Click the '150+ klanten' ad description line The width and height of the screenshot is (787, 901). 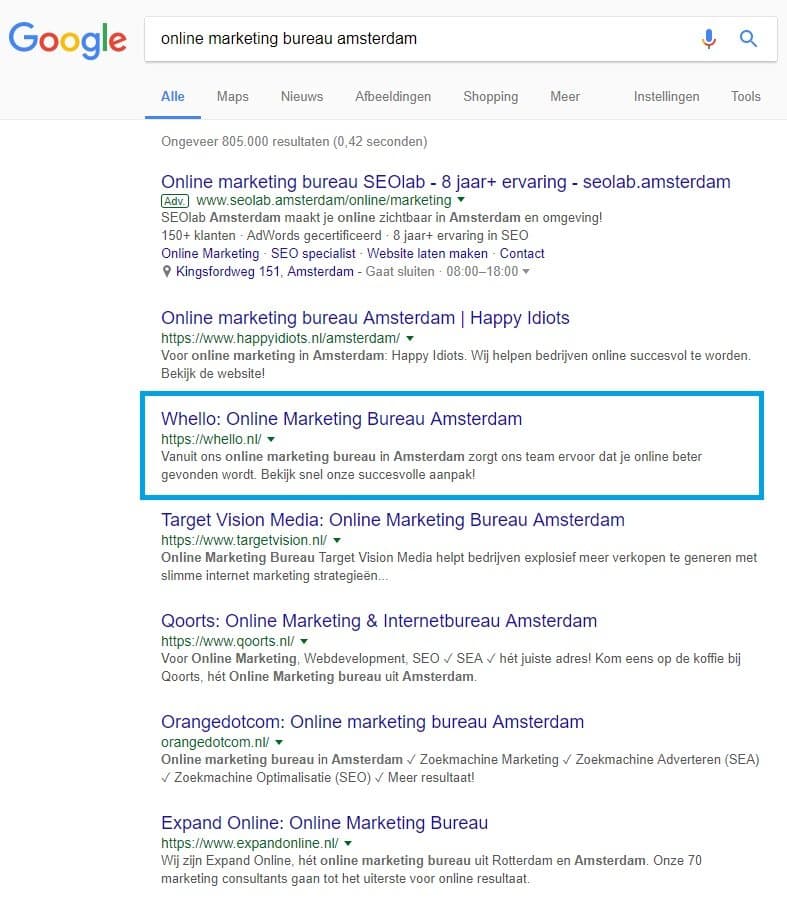tap(345, 236)
